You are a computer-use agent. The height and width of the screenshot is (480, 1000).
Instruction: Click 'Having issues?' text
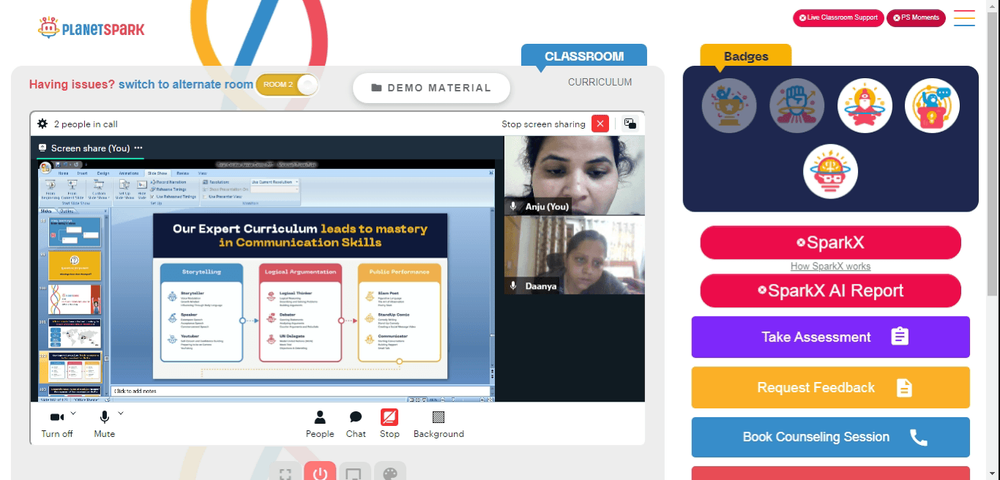(72, 84)
